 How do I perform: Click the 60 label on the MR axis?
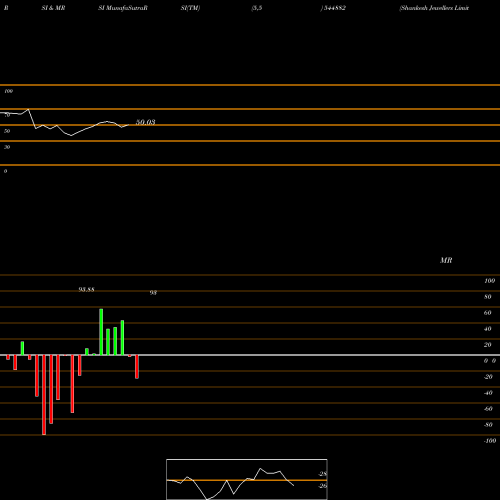487,313
